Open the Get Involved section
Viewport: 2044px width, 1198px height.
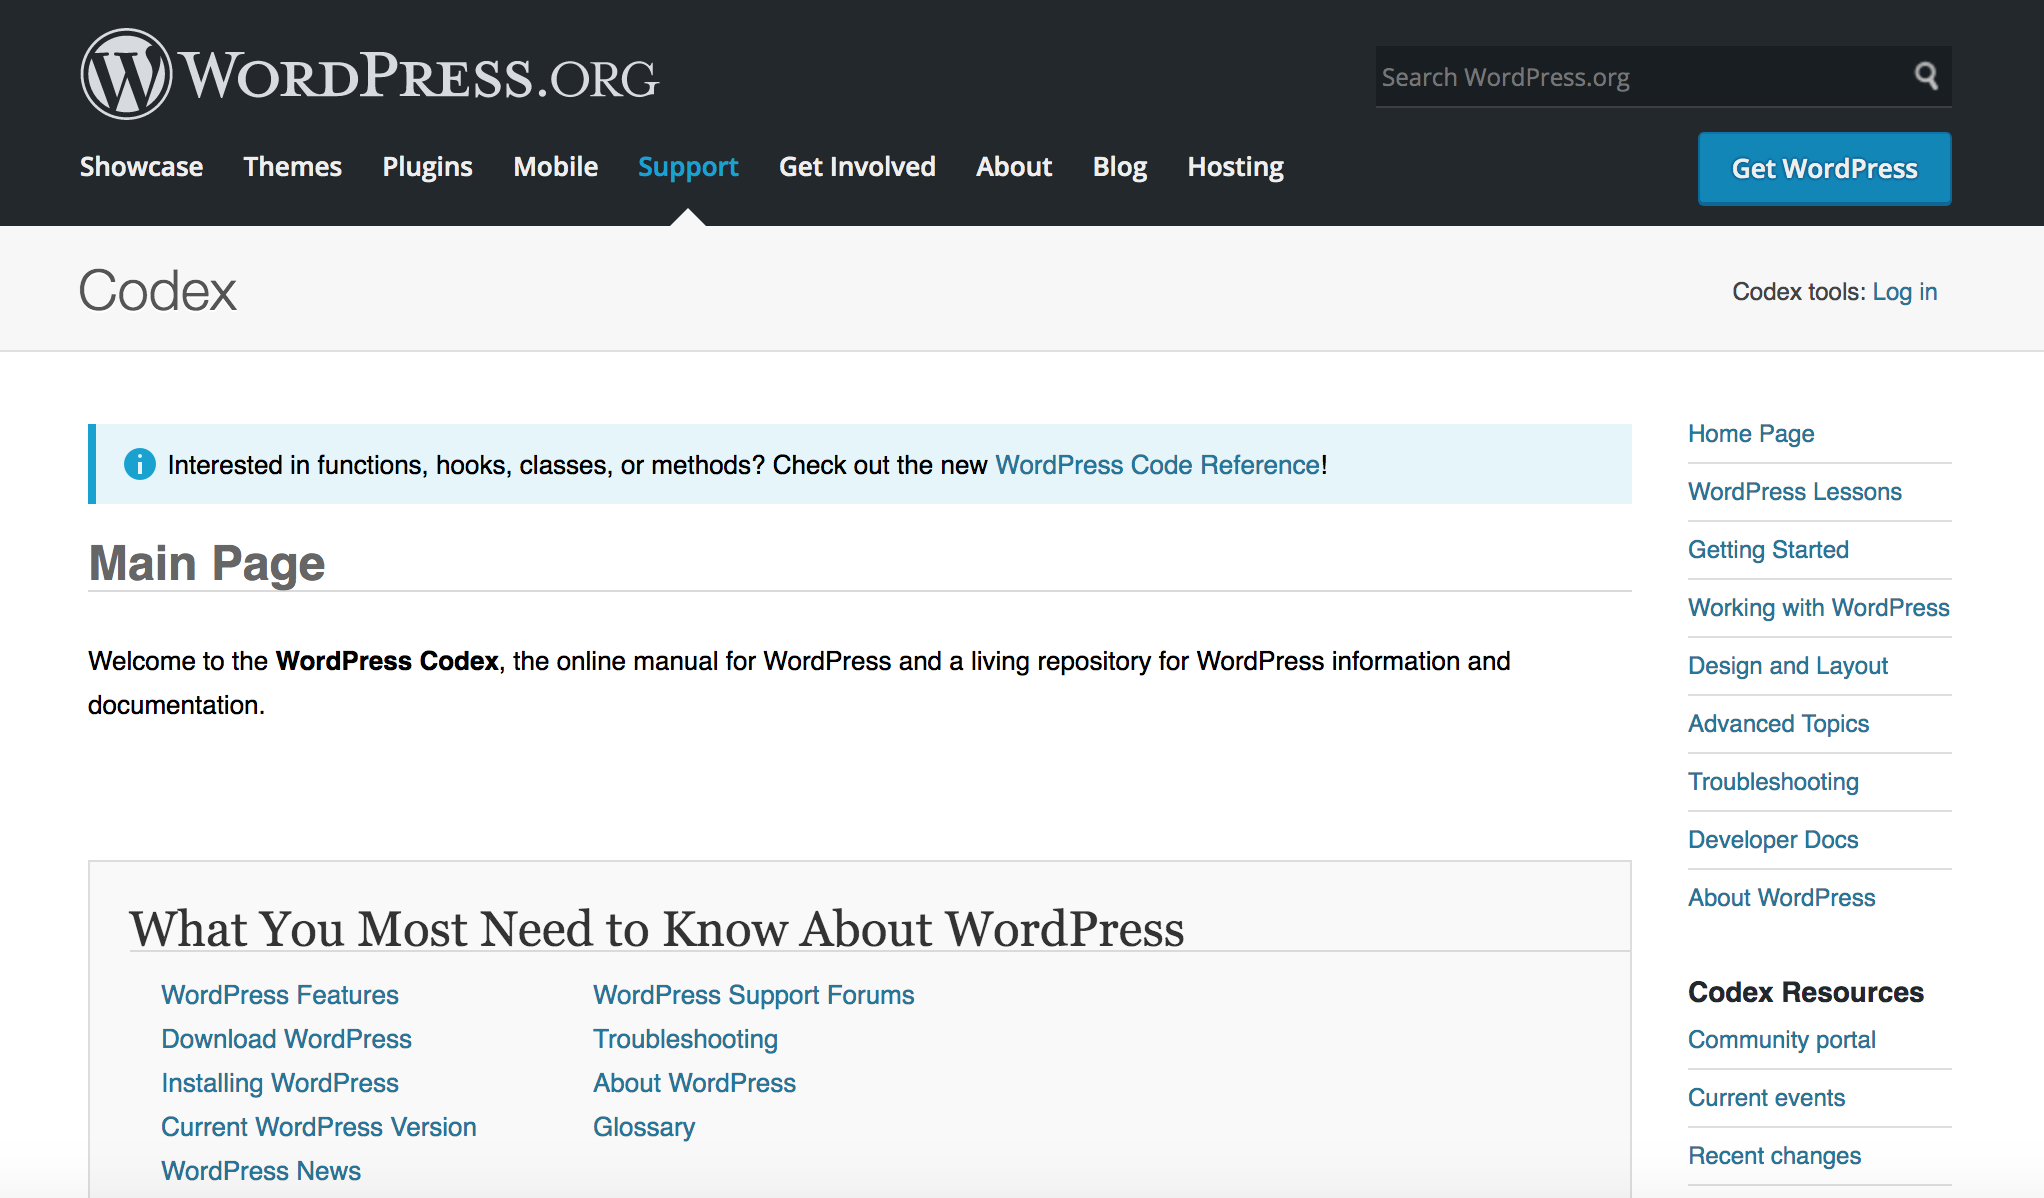coord(857,167)
